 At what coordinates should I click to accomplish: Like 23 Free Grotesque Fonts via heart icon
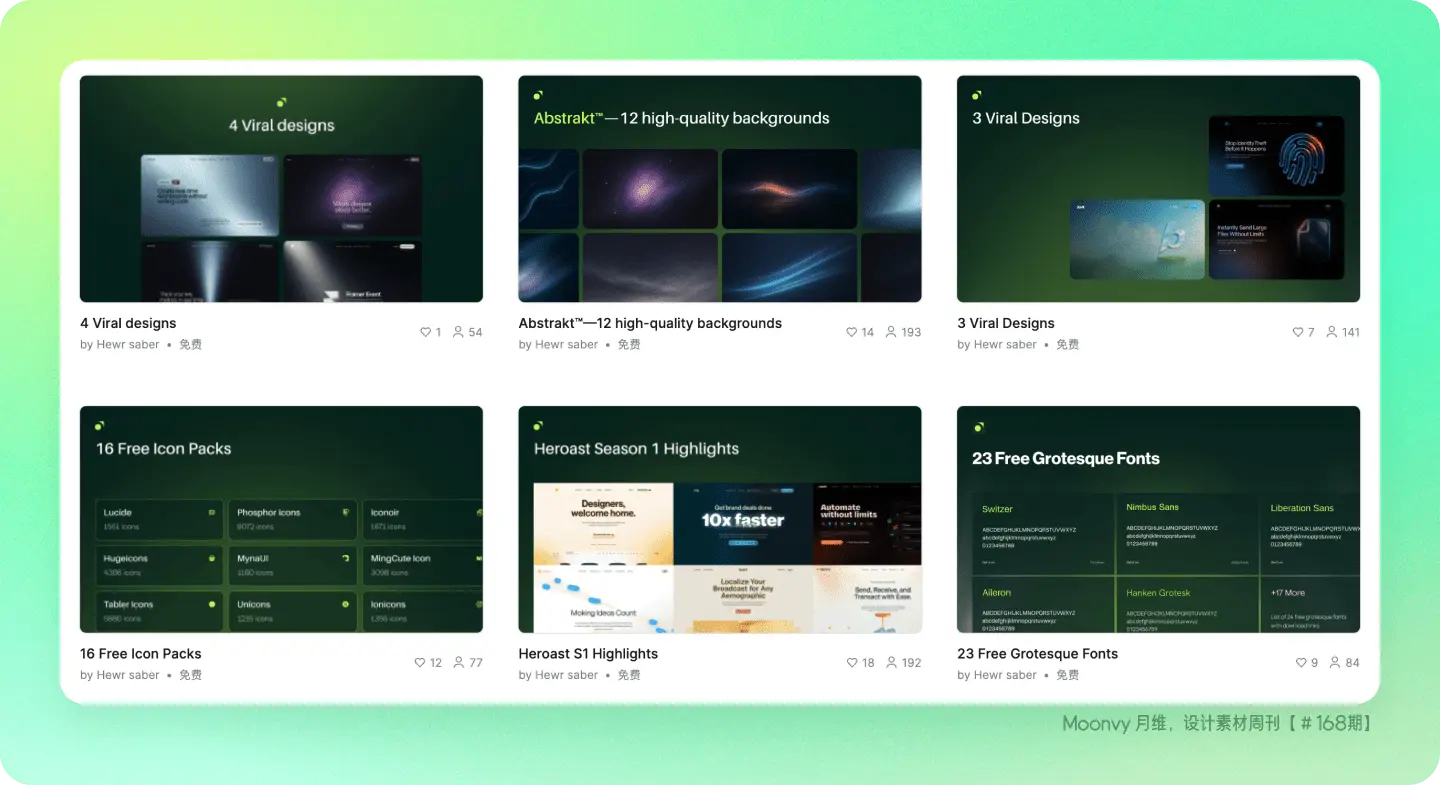(x=1301, y=662)
